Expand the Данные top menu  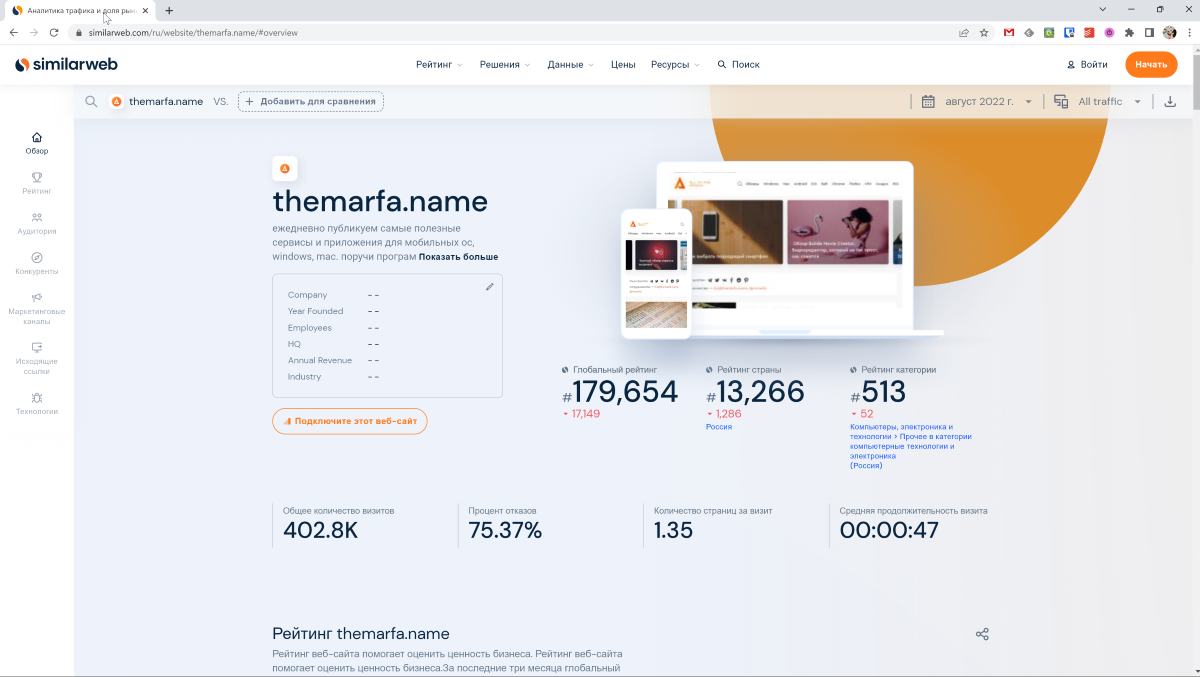point(570,64)
